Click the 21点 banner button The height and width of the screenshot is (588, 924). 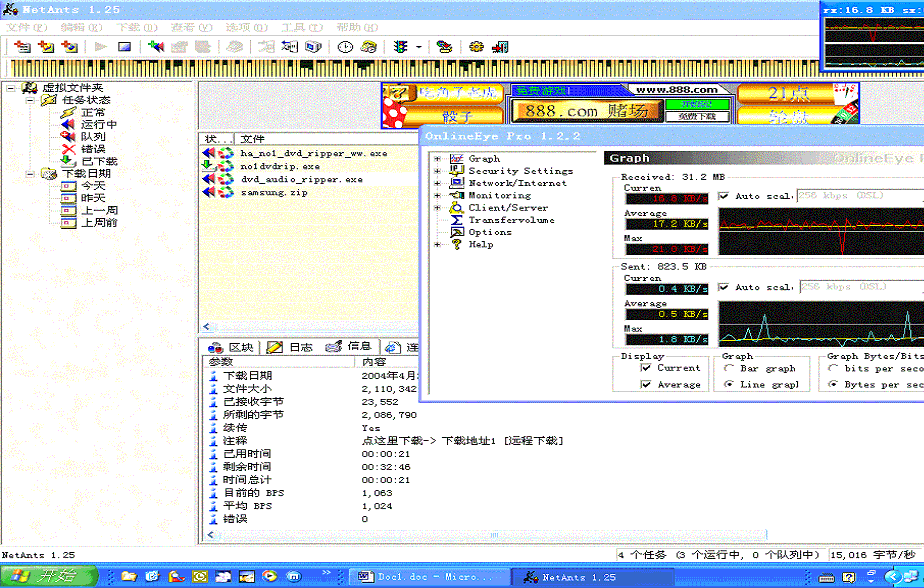point(788,93)
